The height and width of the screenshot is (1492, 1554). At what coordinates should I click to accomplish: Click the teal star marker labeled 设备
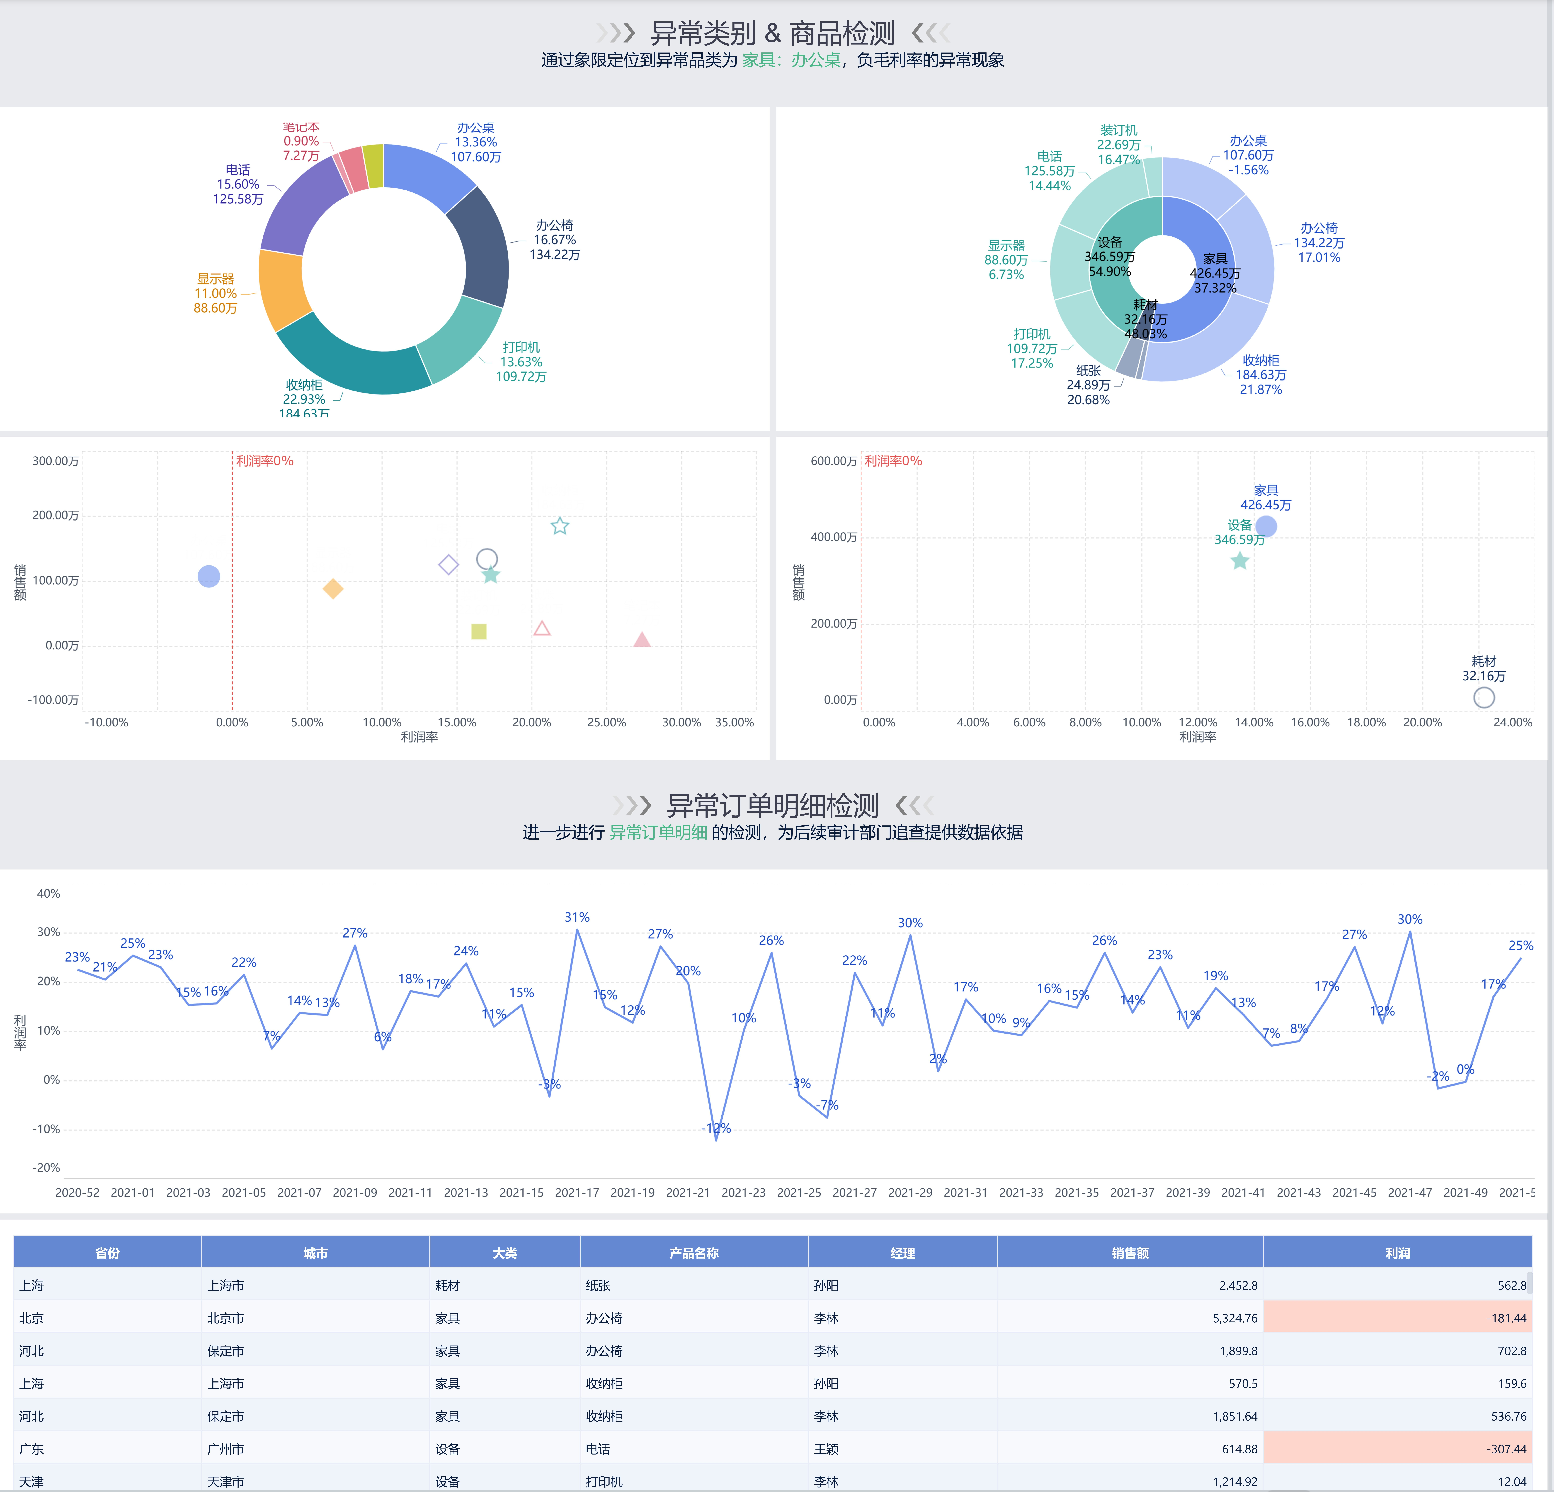1240,561
